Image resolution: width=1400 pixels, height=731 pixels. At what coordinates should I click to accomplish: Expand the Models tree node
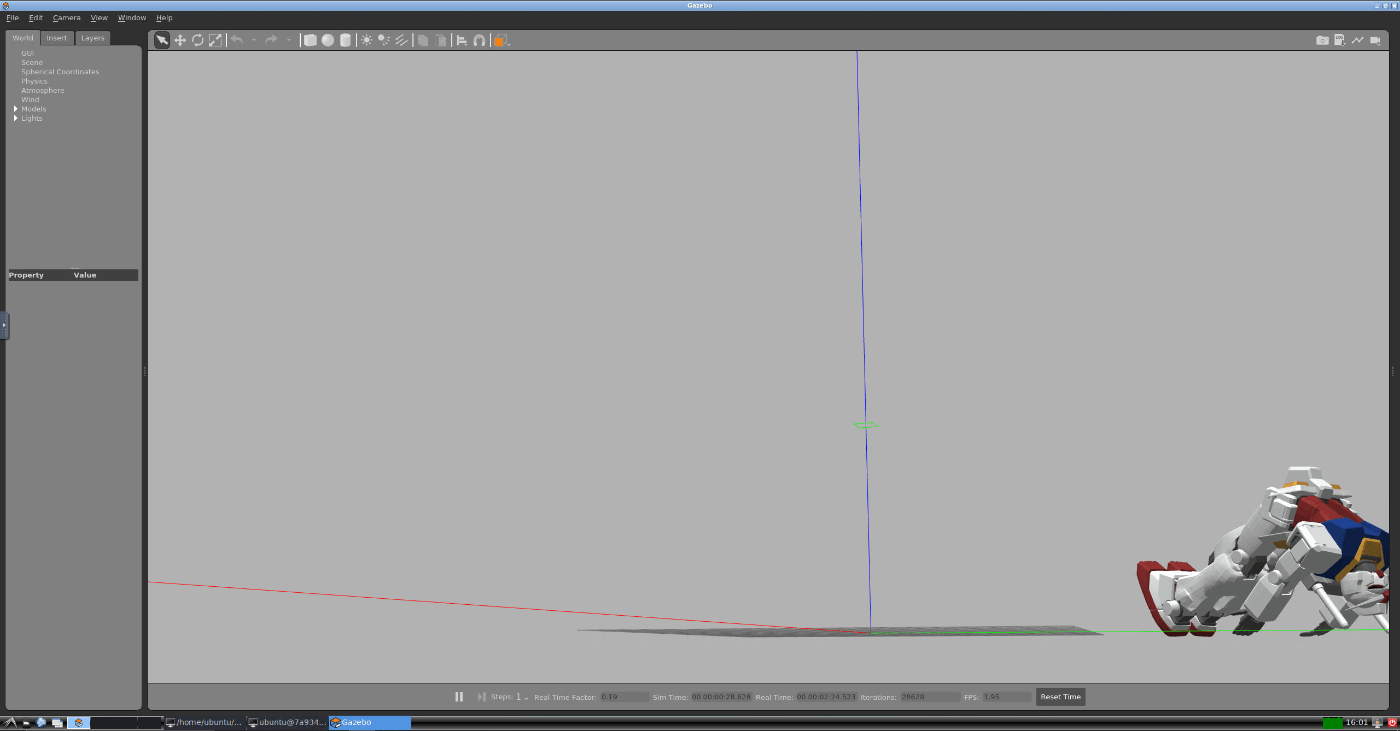pyautogui.click(x=15, y=109)
